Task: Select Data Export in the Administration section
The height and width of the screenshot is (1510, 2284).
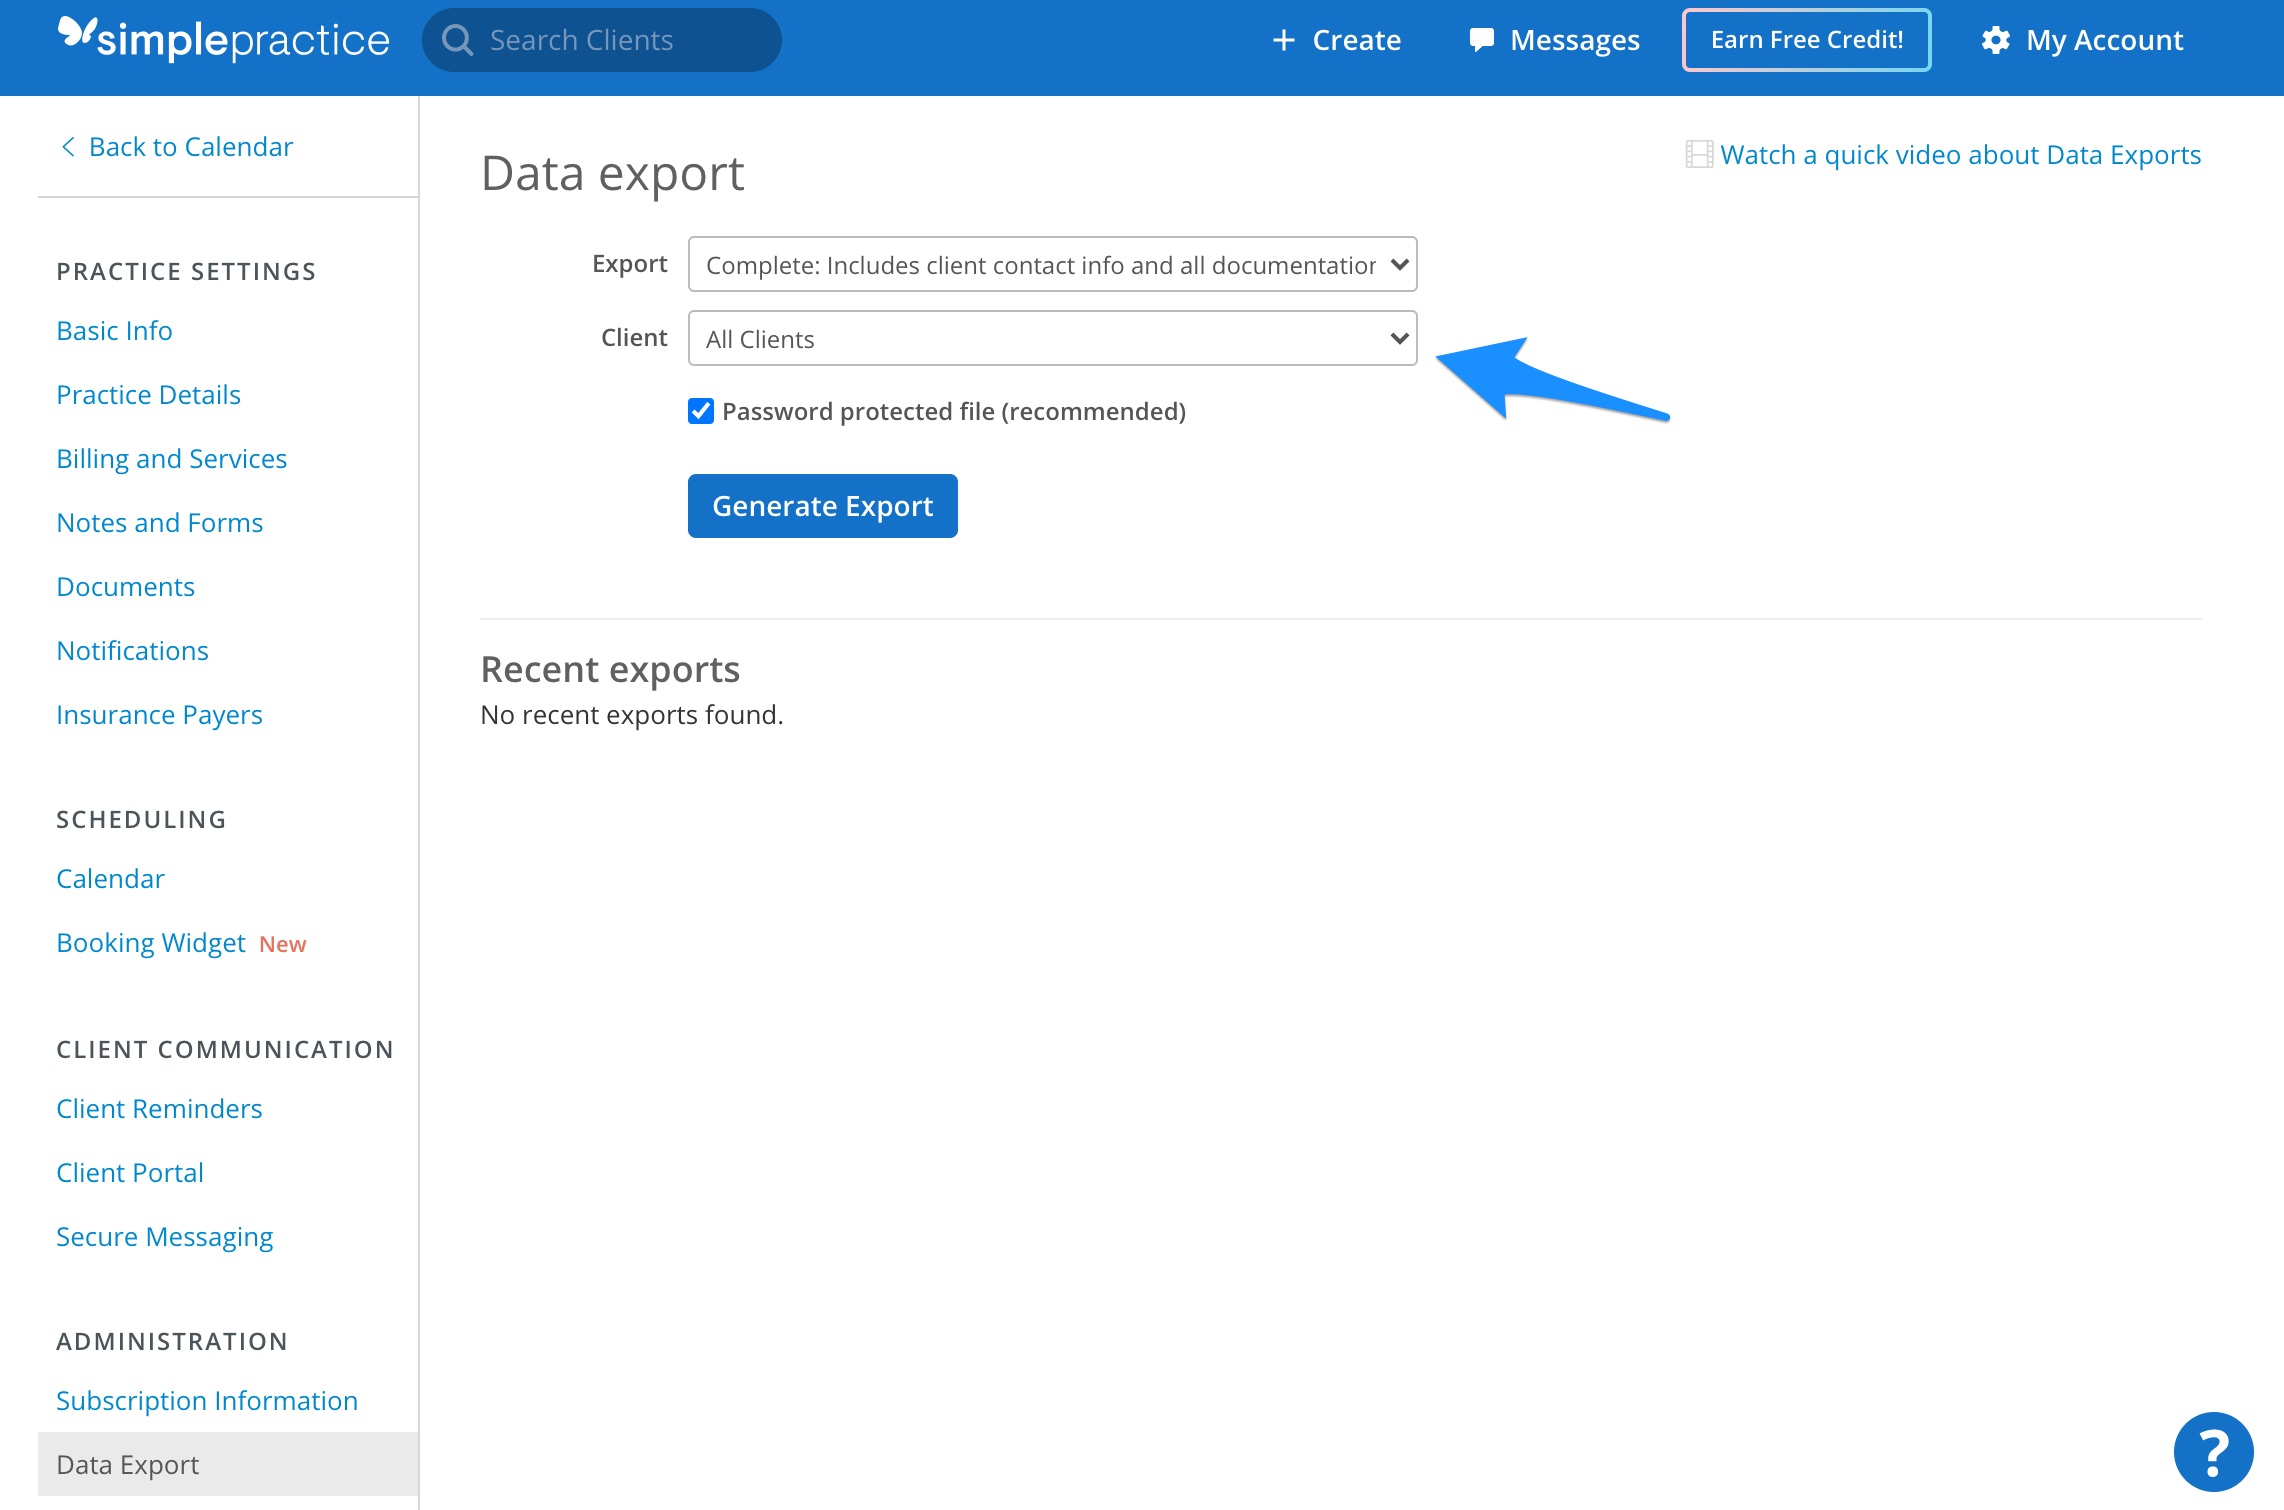Action: (x=126, y=1463)
